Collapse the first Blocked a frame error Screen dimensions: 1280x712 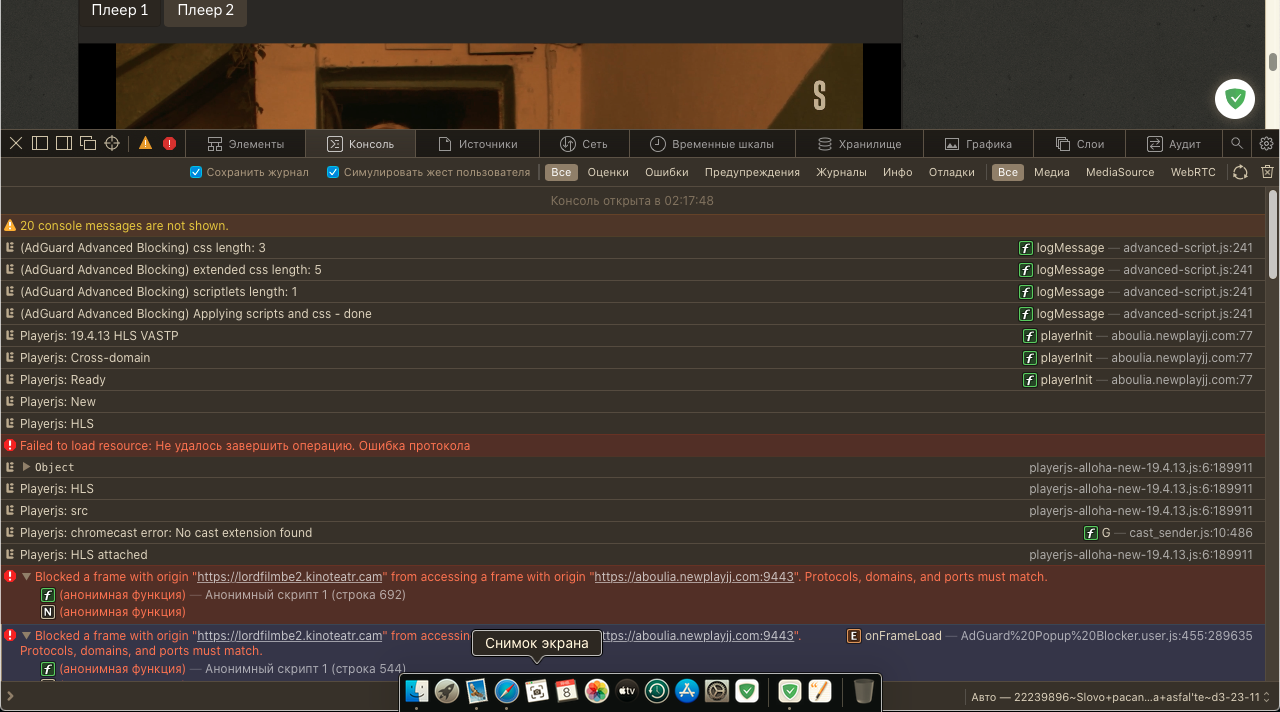coord(25,577)
